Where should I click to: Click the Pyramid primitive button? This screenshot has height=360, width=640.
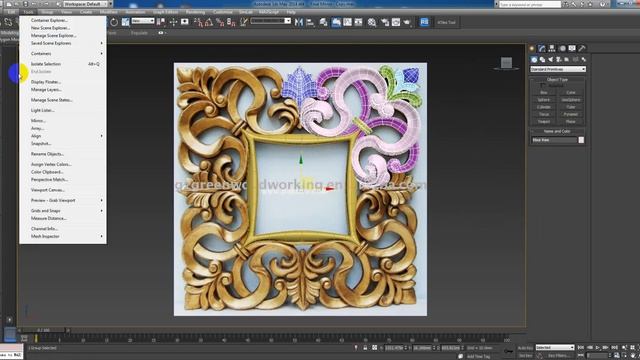[x=571, y=114]
